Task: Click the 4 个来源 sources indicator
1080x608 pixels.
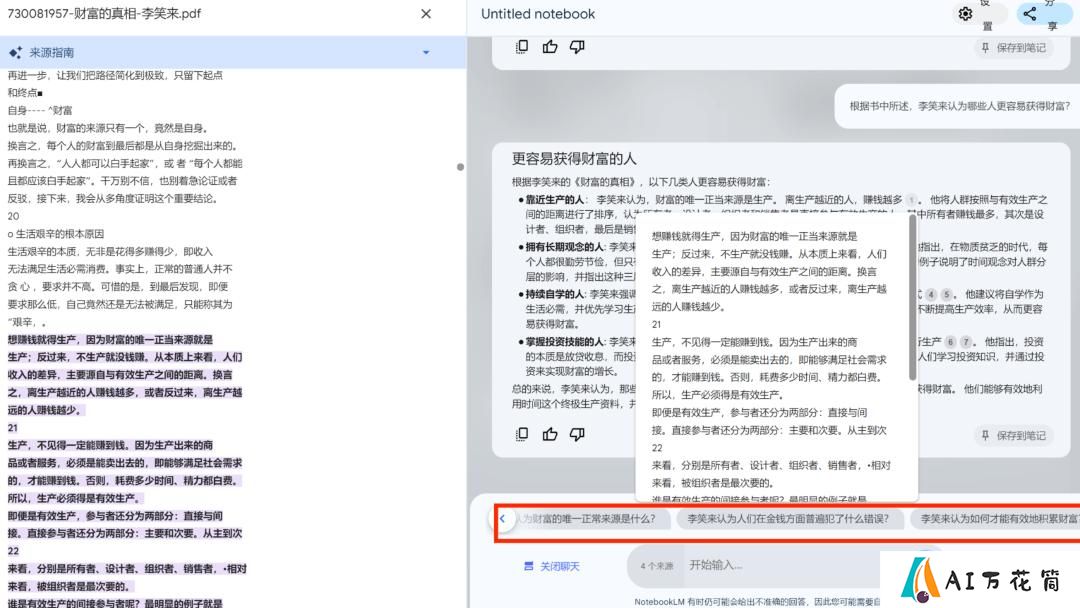Action: [x=656, y=566]
